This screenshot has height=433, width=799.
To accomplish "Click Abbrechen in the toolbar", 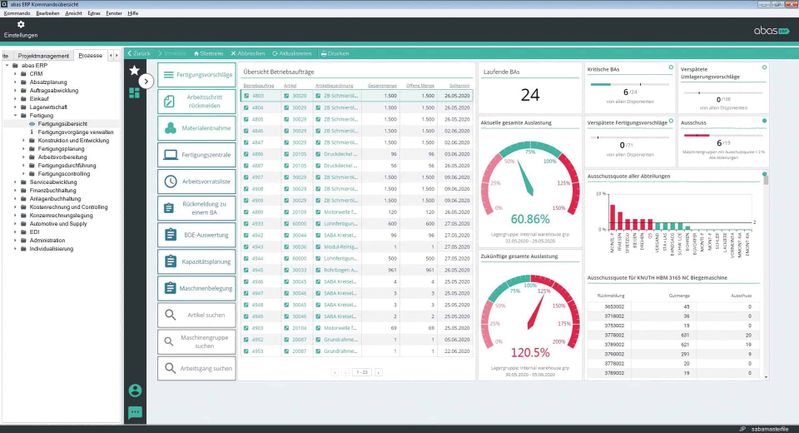I will [248, 53].
